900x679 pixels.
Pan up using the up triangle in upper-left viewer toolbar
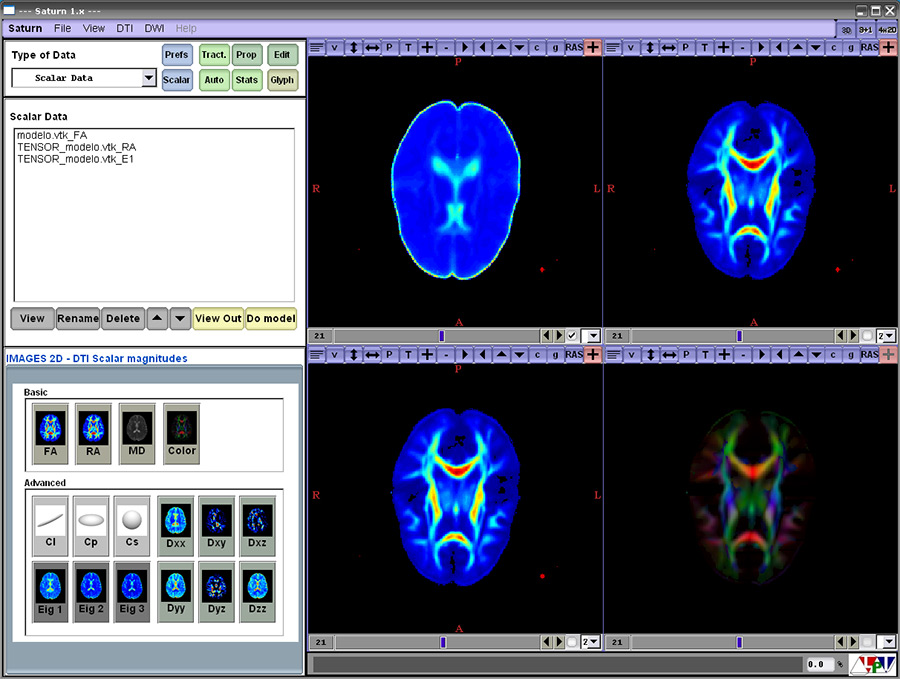501,48
